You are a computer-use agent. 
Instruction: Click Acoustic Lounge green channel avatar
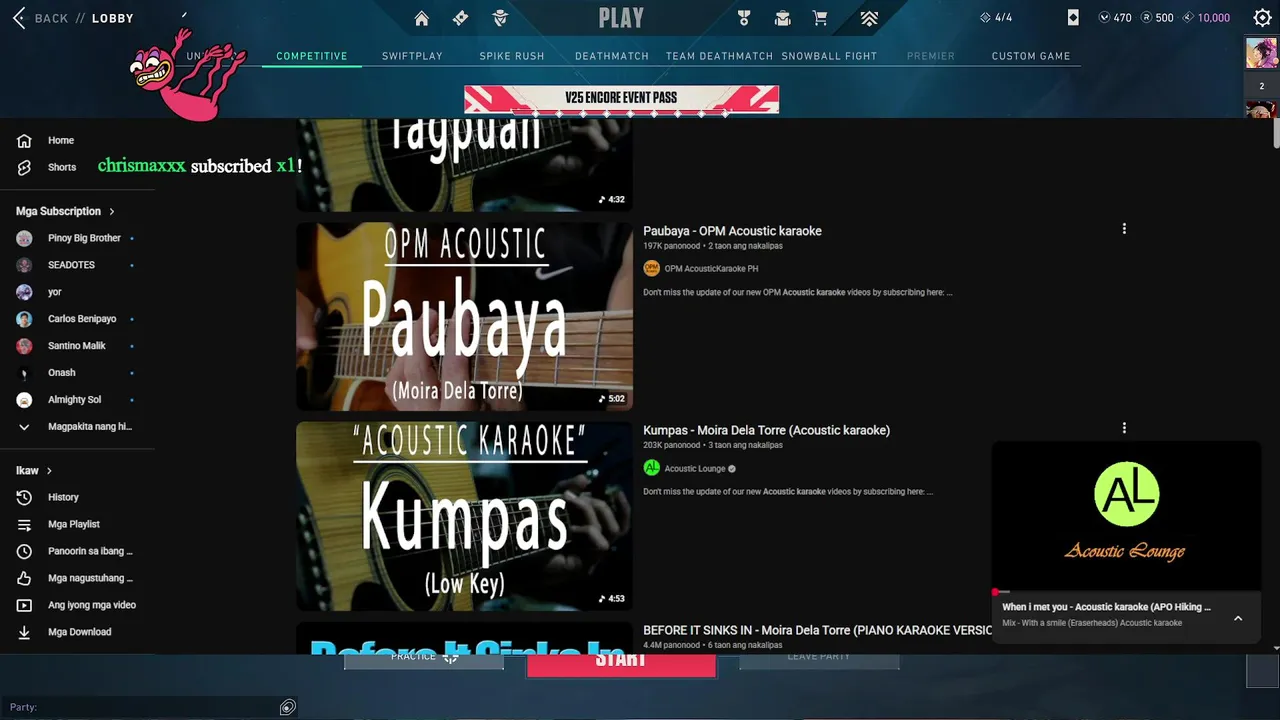click(x=652, y=468)
